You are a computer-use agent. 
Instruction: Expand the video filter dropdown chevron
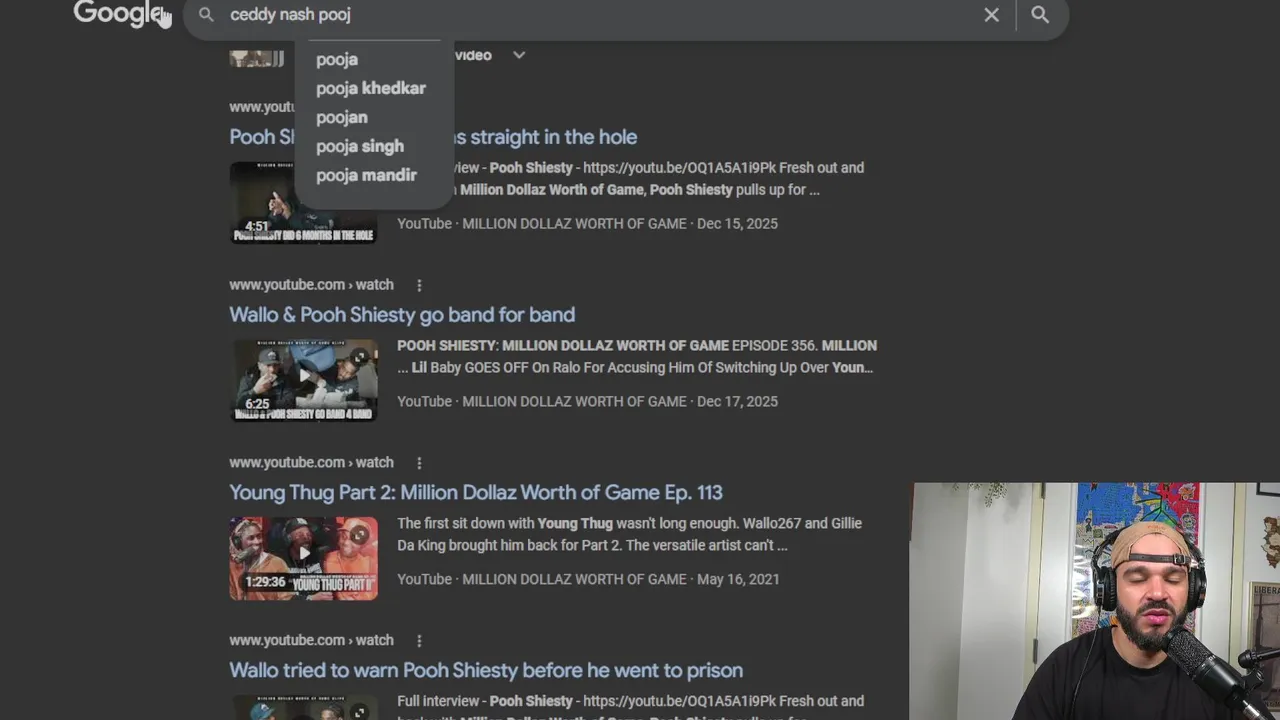click(x=519, y=55)
